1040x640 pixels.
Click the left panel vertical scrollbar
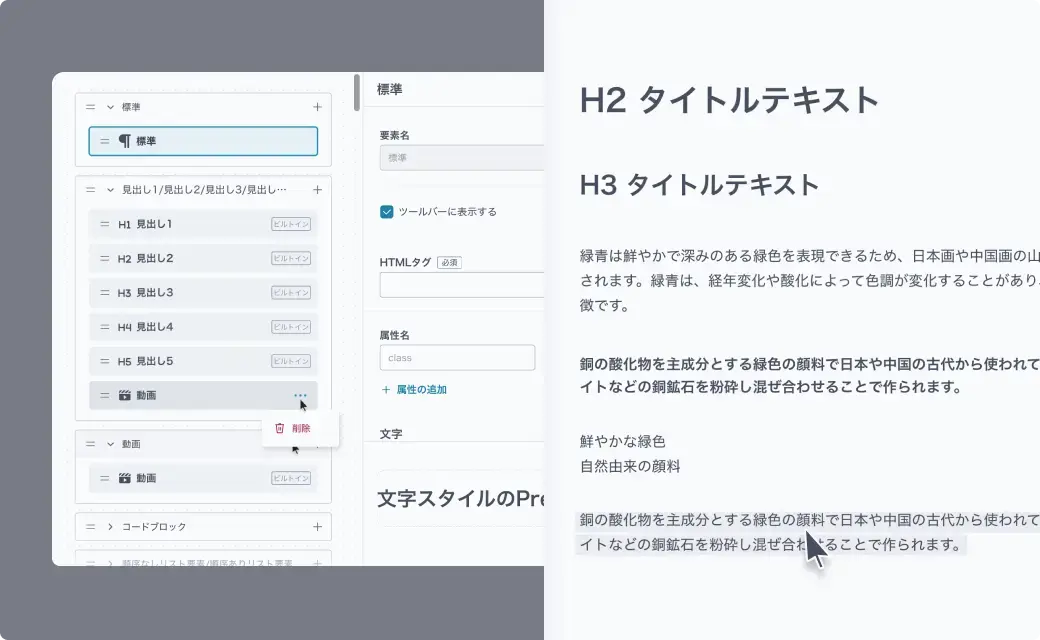[x=357, y=92]
